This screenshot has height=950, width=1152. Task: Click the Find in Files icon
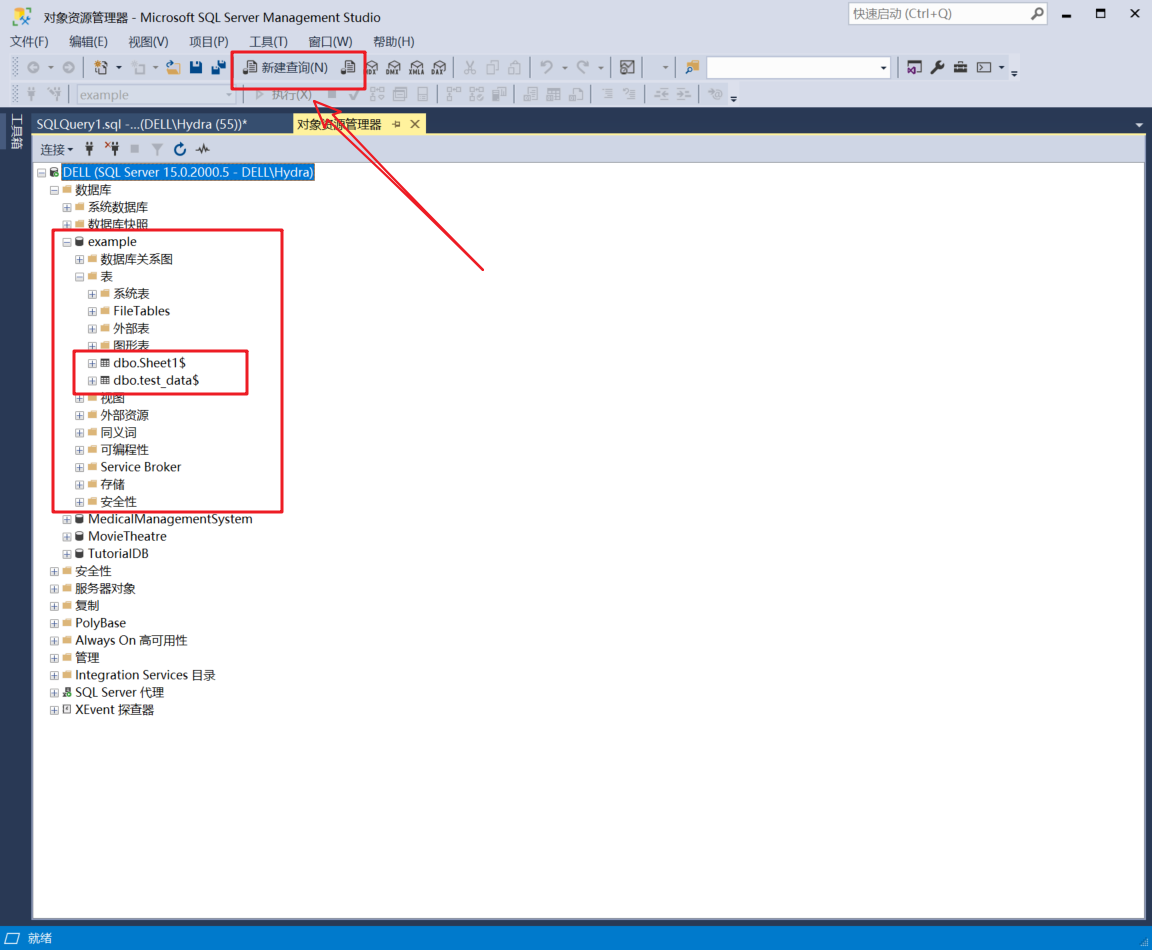(691, 68)
